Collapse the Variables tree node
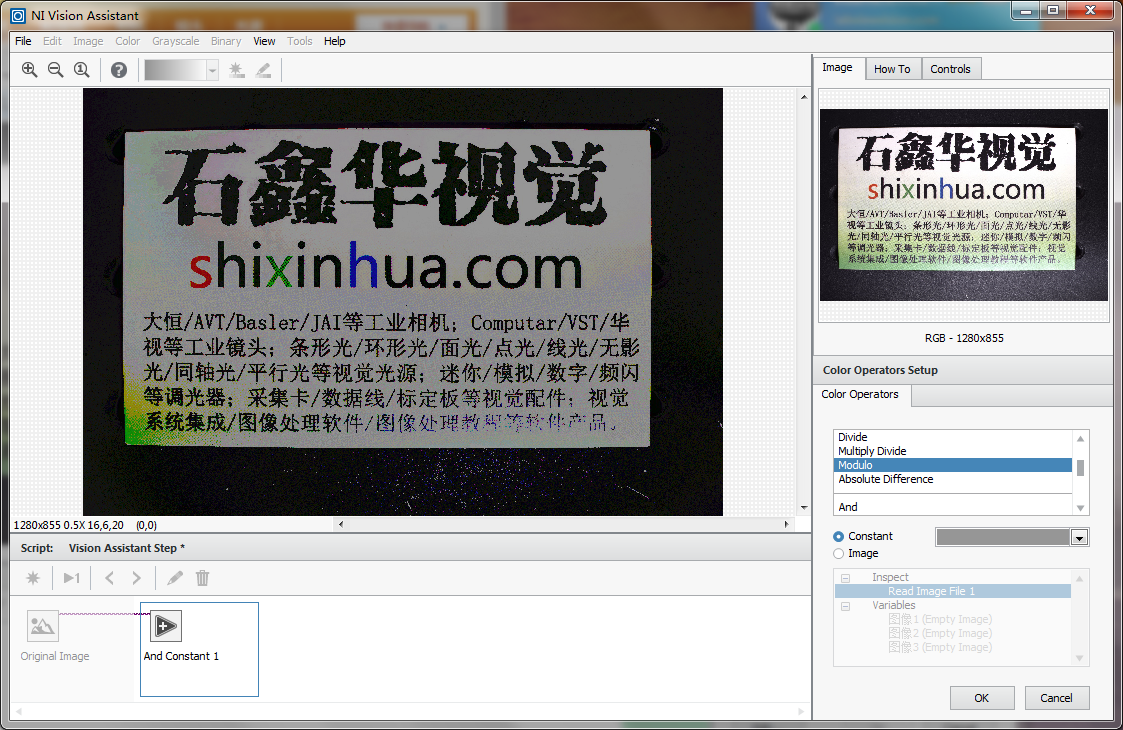Image resolution: width=1123 pixels, height=730 pixels. pyautogui.click(x=845, y=606)
